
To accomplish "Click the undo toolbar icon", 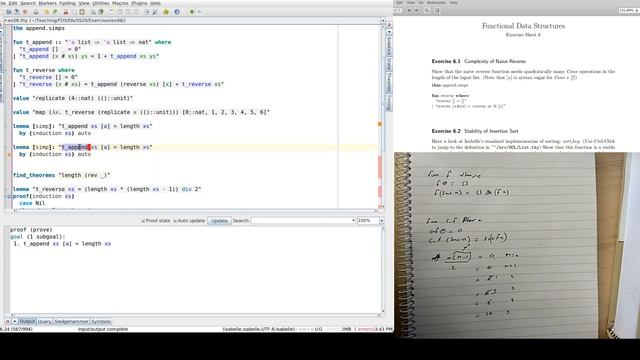I will pos(47,12).
